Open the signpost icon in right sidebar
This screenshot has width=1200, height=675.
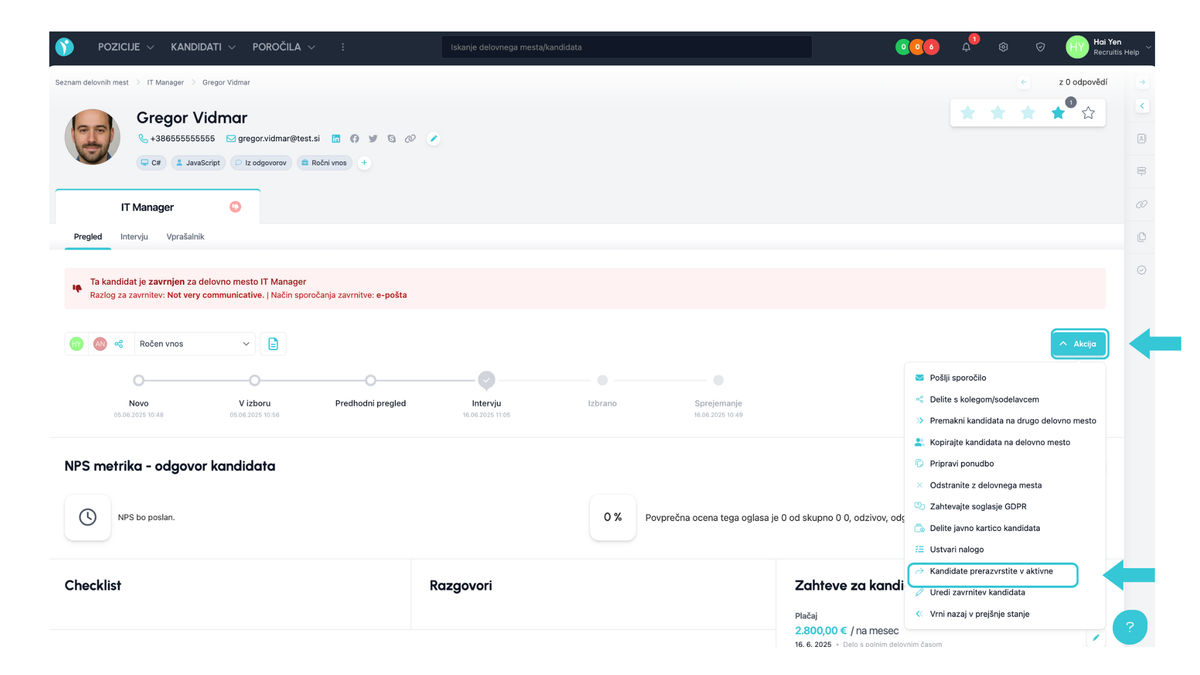1142,172
